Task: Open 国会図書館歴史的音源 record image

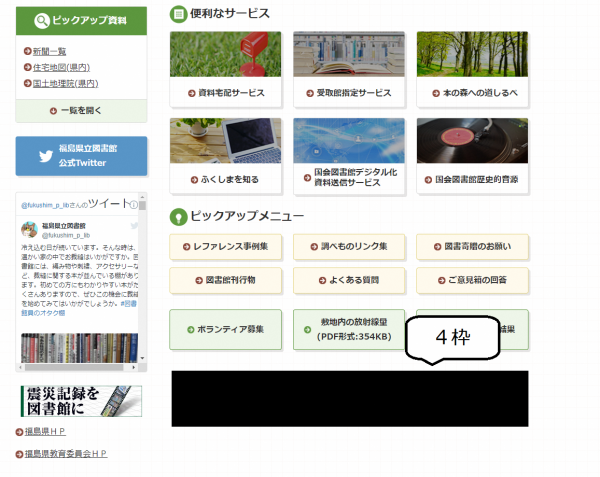Action: pyautogui.click(x=472, y=141)
